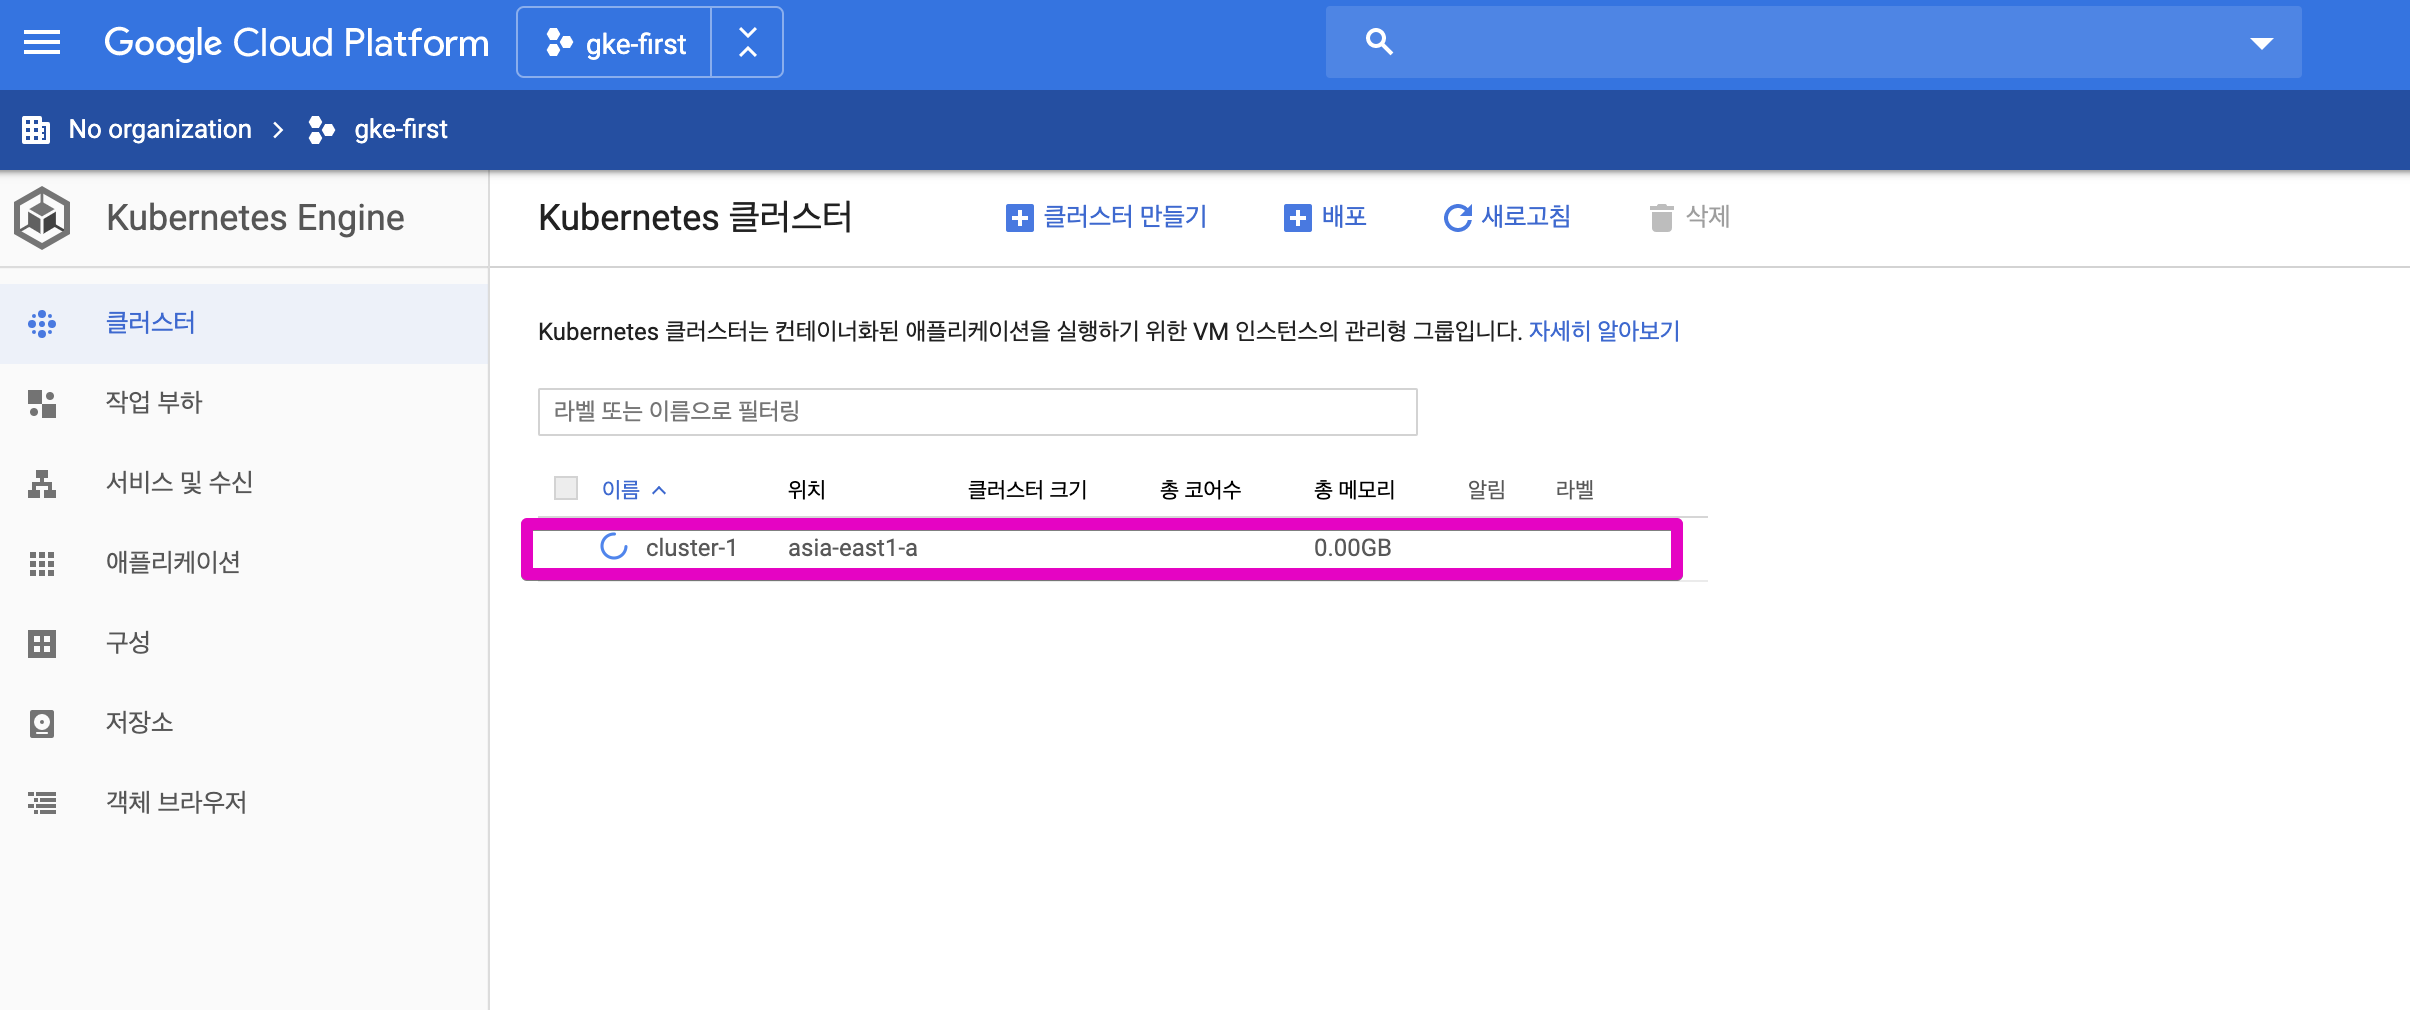Click the workloads icon beside 작업 부하
The image size is (2410, 1010).
pos(42,403)
